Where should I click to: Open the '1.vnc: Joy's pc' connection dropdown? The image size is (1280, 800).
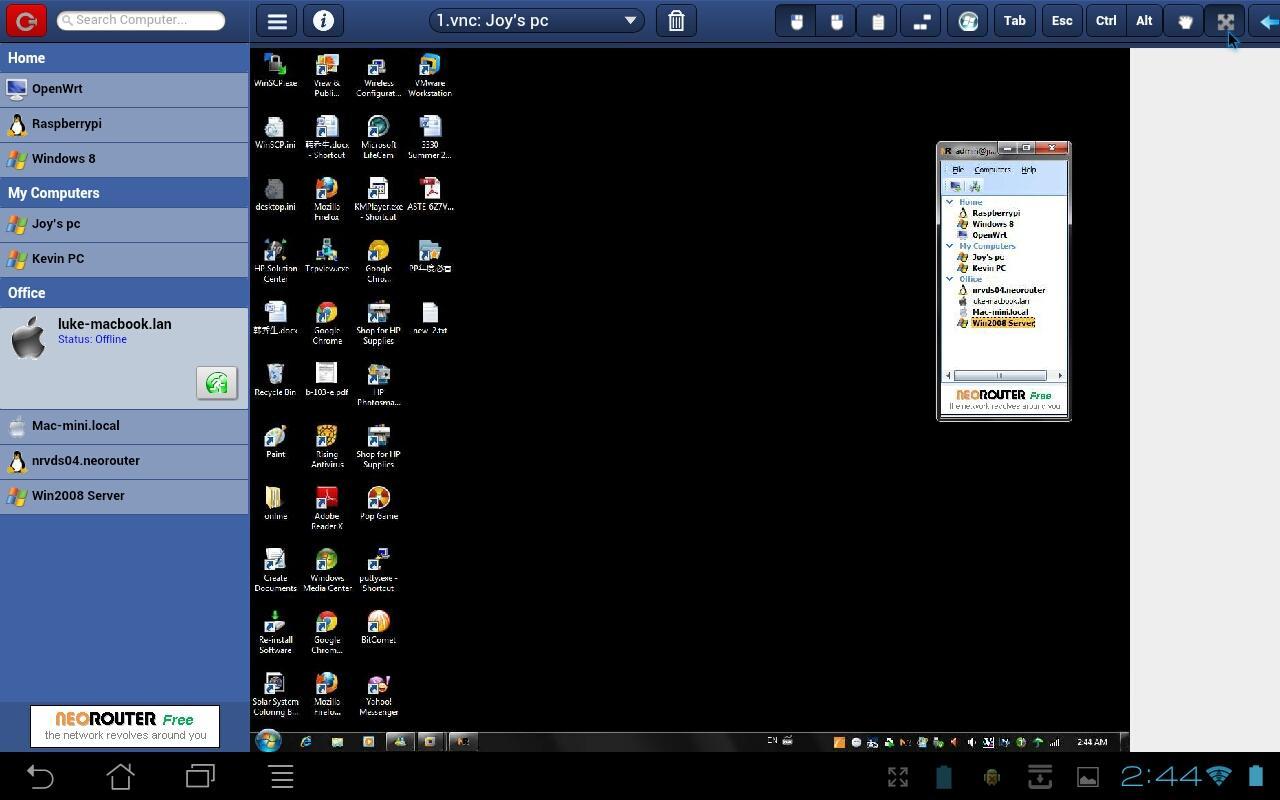[535, 20]
